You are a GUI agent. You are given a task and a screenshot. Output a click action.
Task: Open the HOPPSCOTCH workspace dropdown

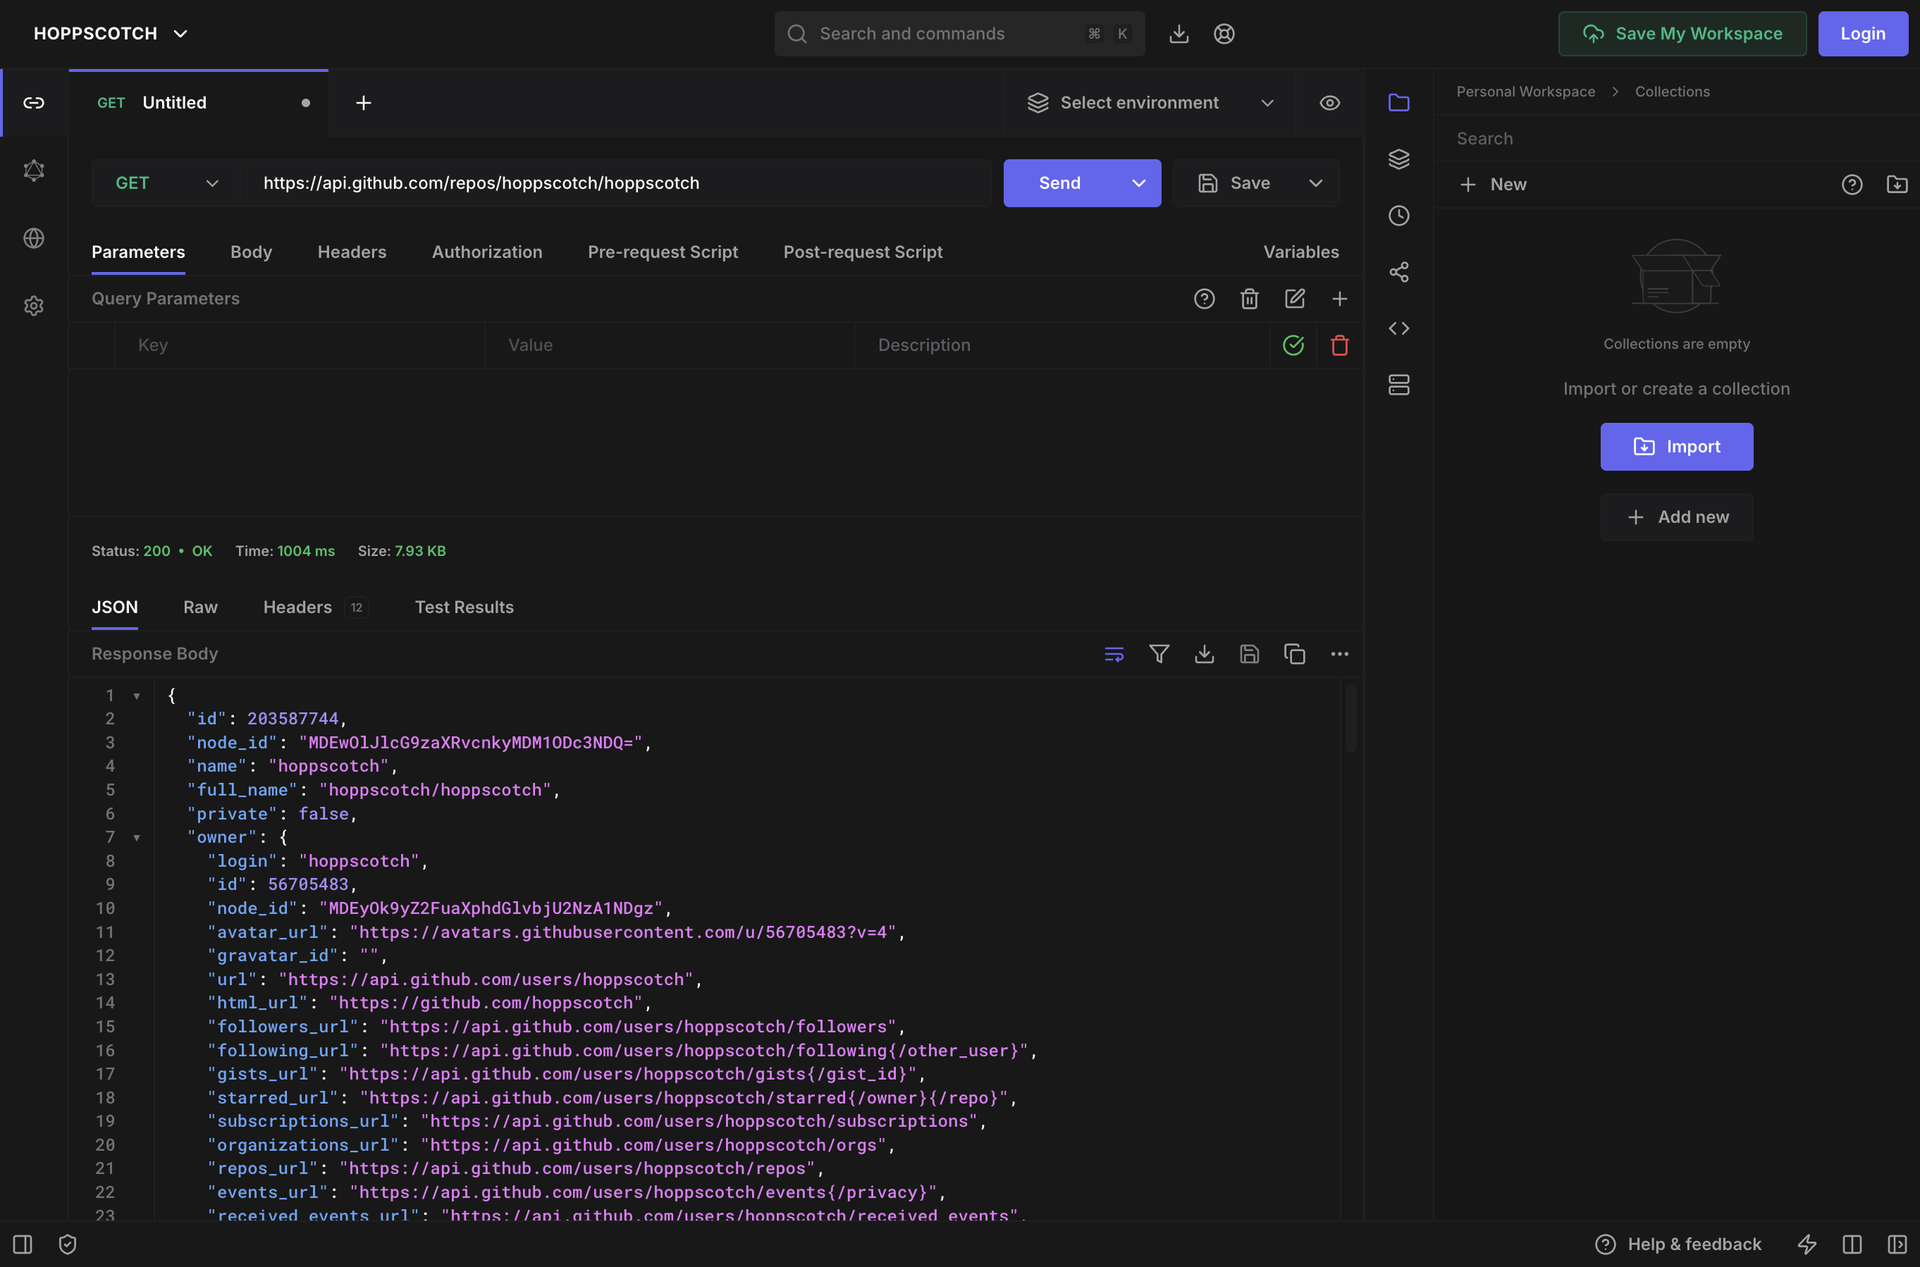(111, 34)
